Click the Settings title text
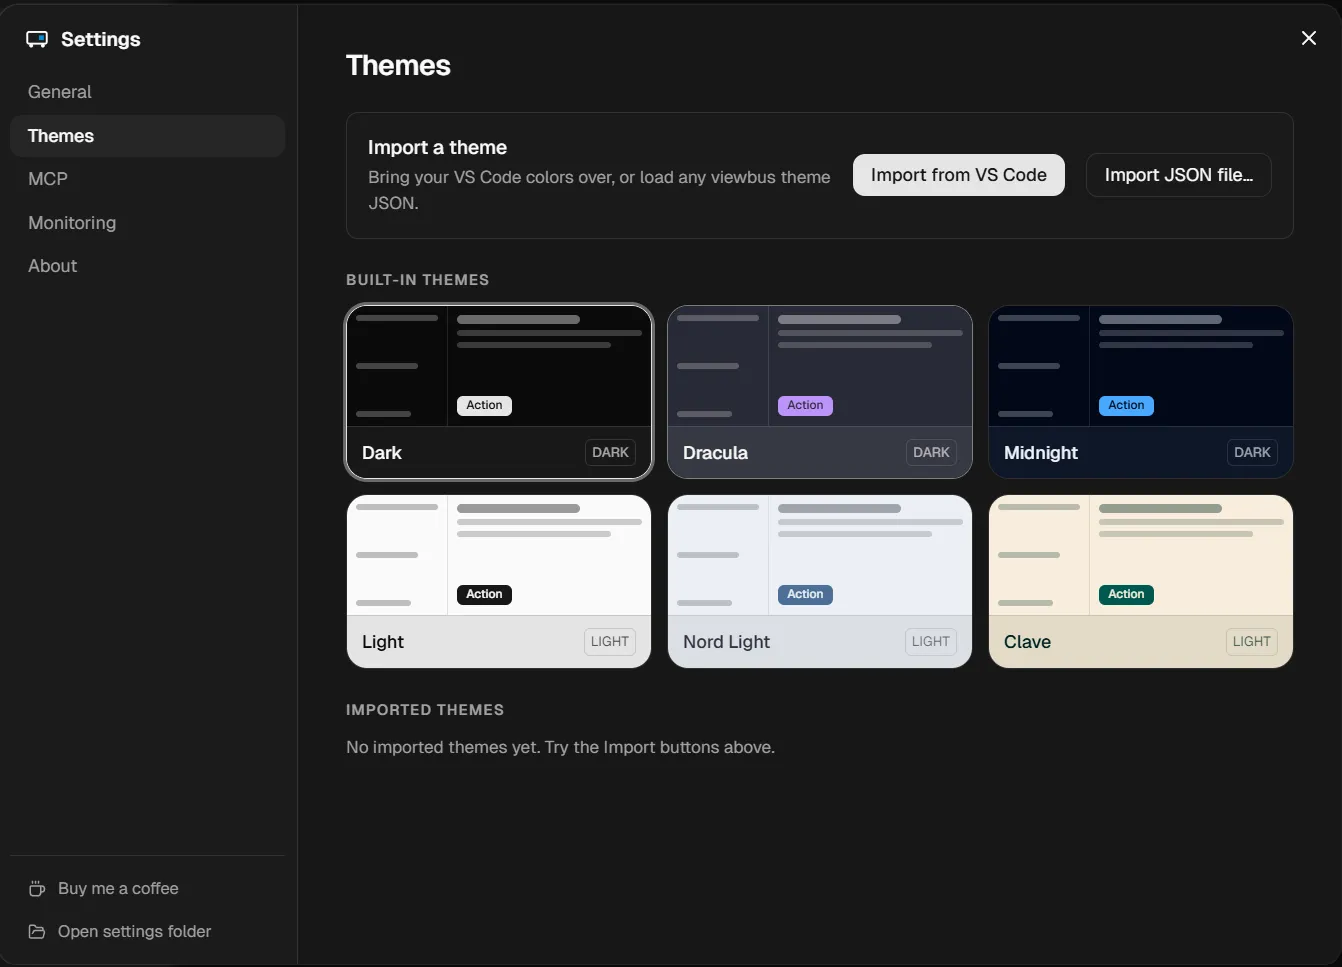This screenshot has width=1342, height=967. point(101,39)
